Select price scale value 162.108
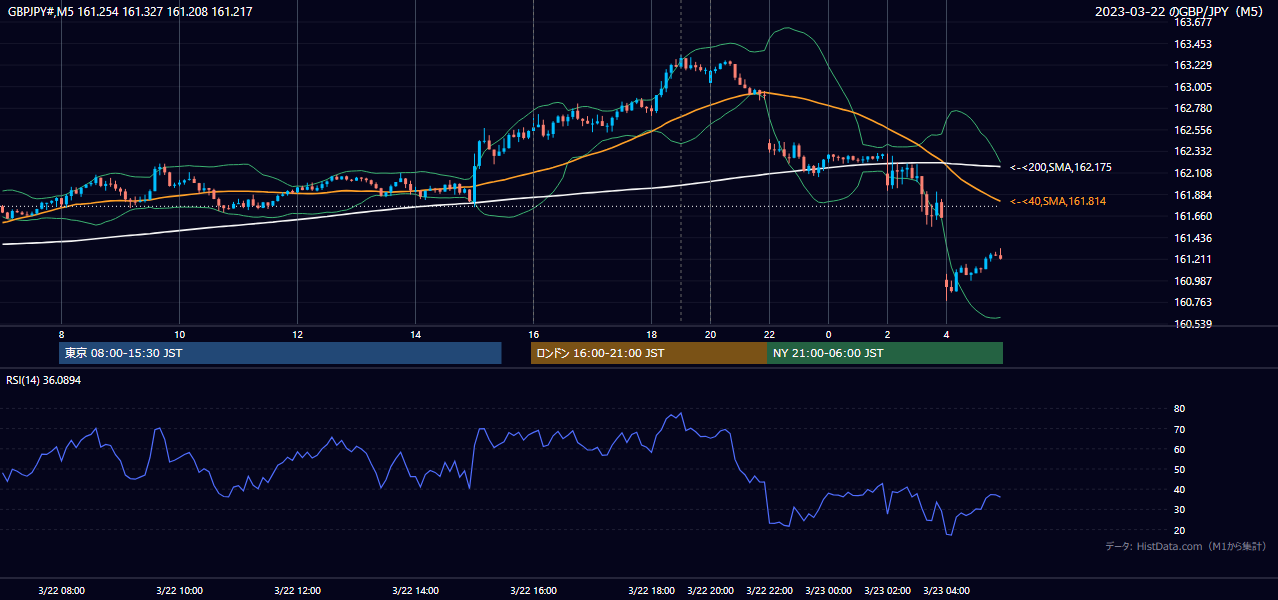Screen dimensions: 1278x600 (1192, 173)
